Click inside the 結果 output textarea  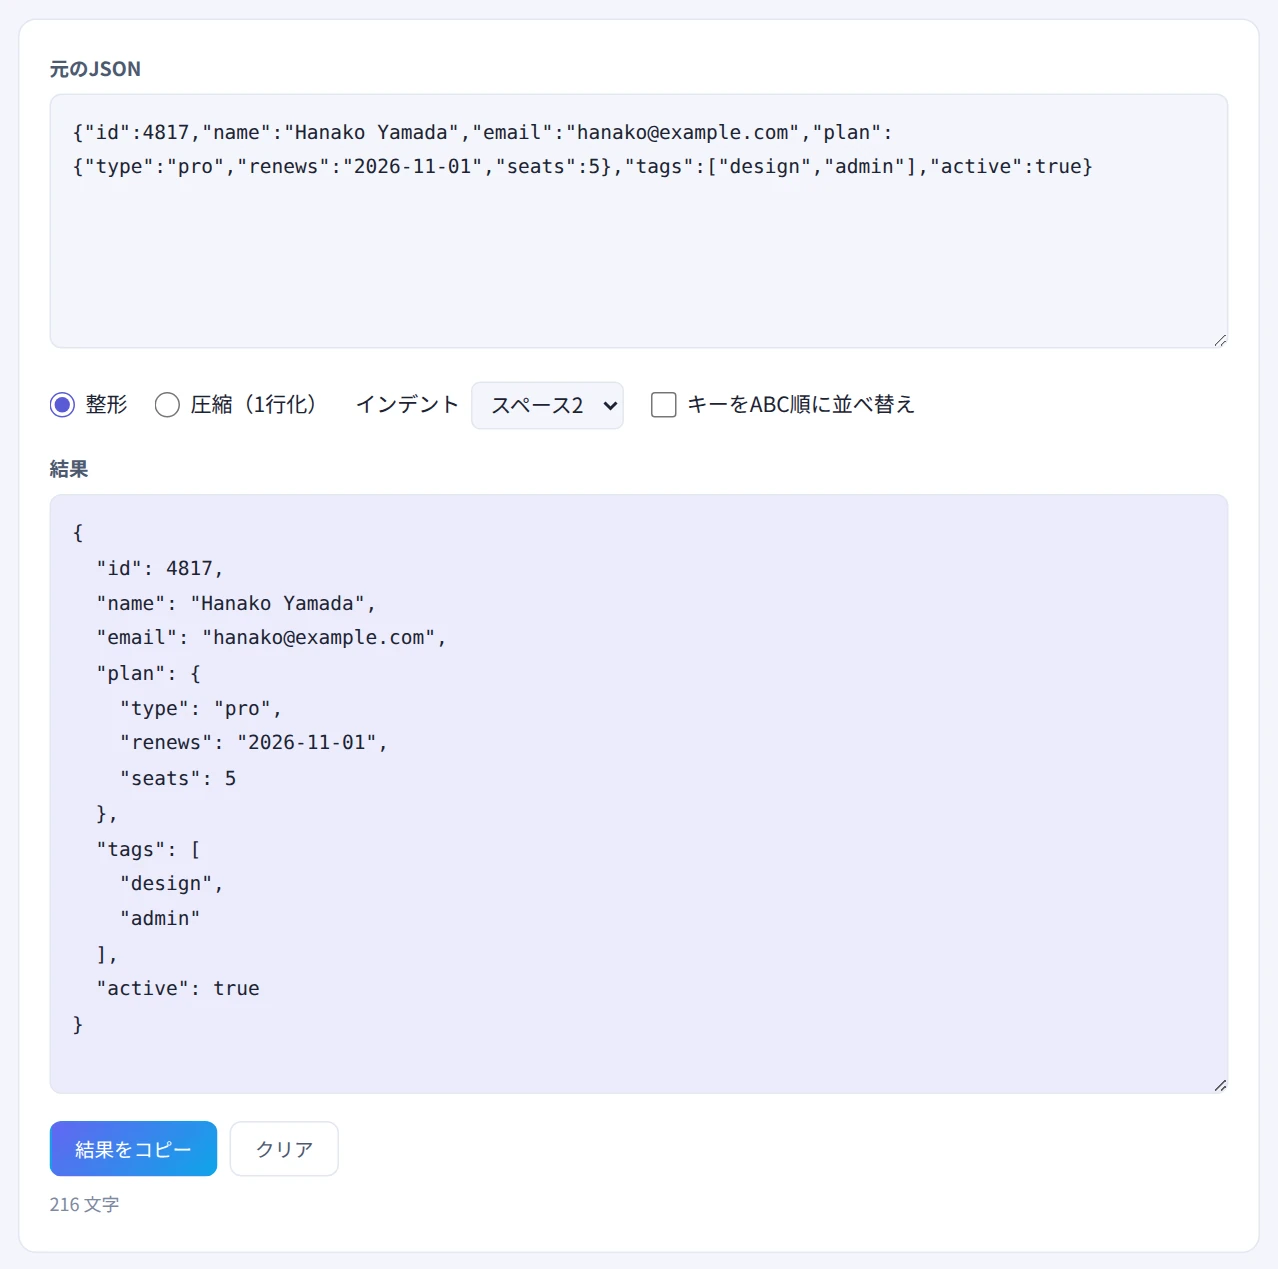pyautogui.click(x=639, y=793)
